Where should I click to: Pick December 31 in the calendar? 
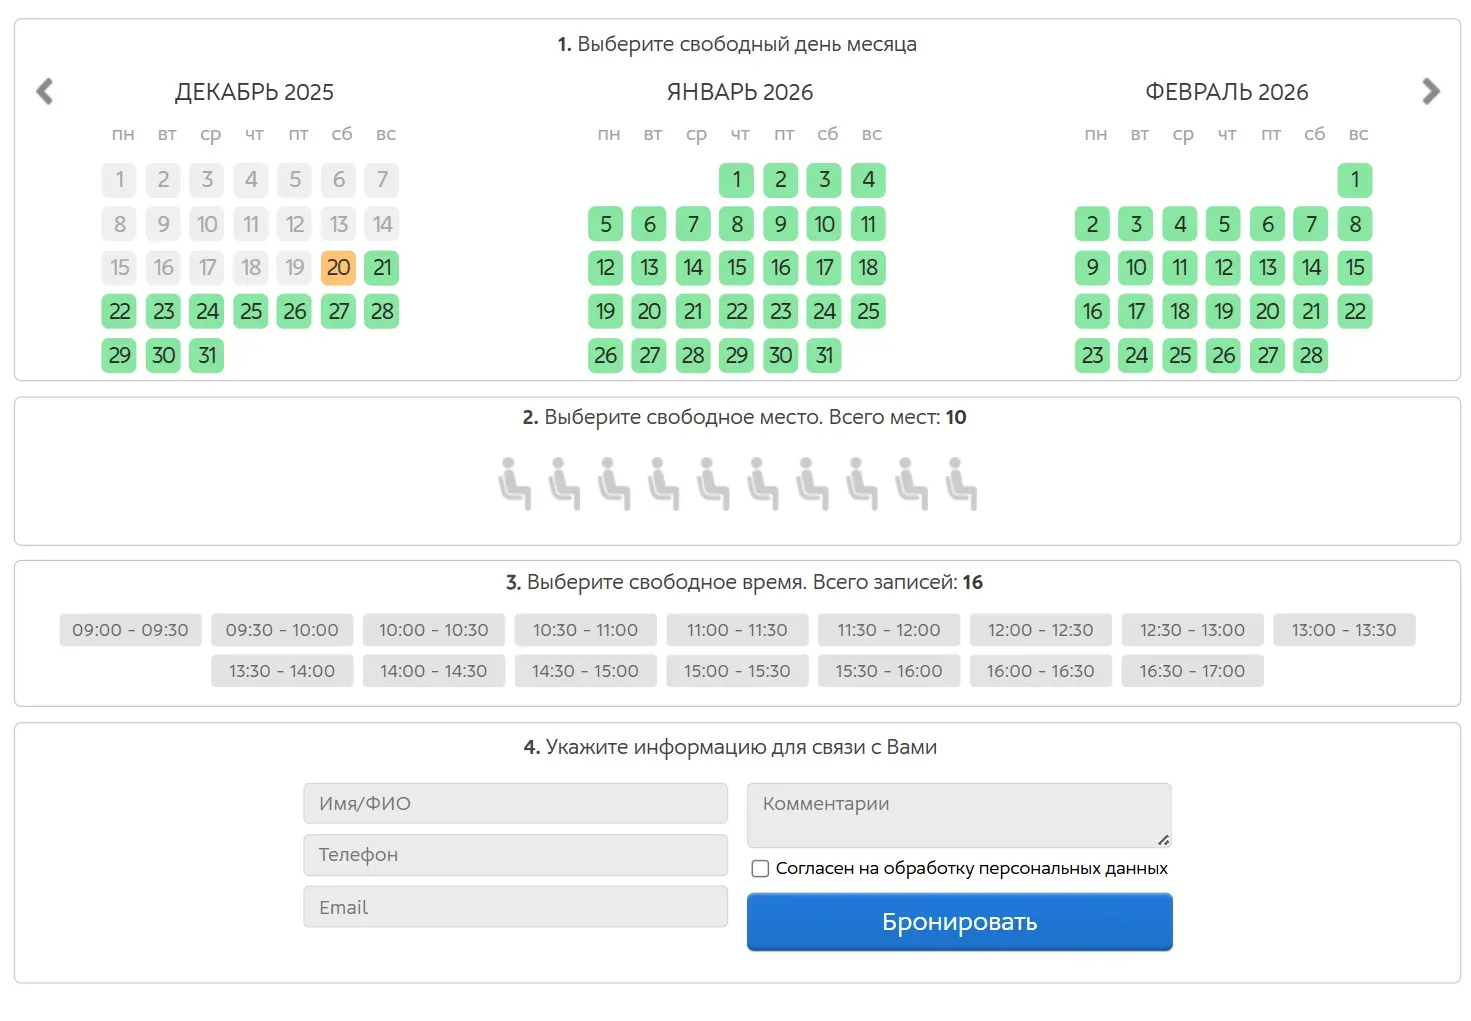pyautogui.click(x=207, y=355)
